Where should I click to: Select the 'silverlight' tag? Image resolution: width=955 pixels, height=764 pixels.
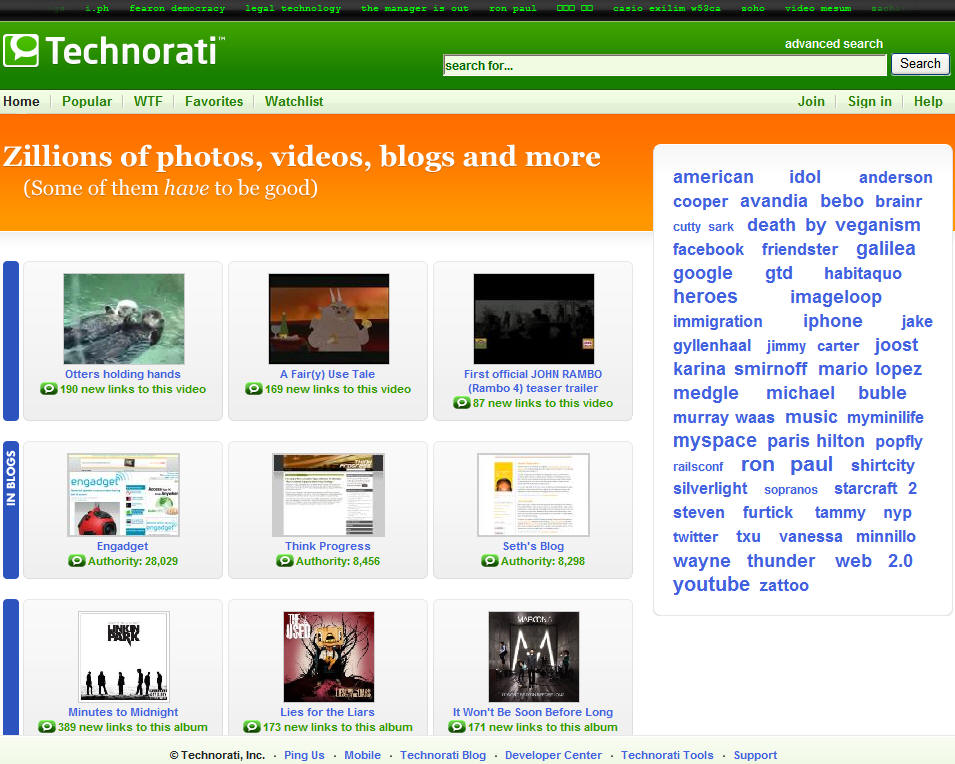pyautogui.click(x=710, y=489)
